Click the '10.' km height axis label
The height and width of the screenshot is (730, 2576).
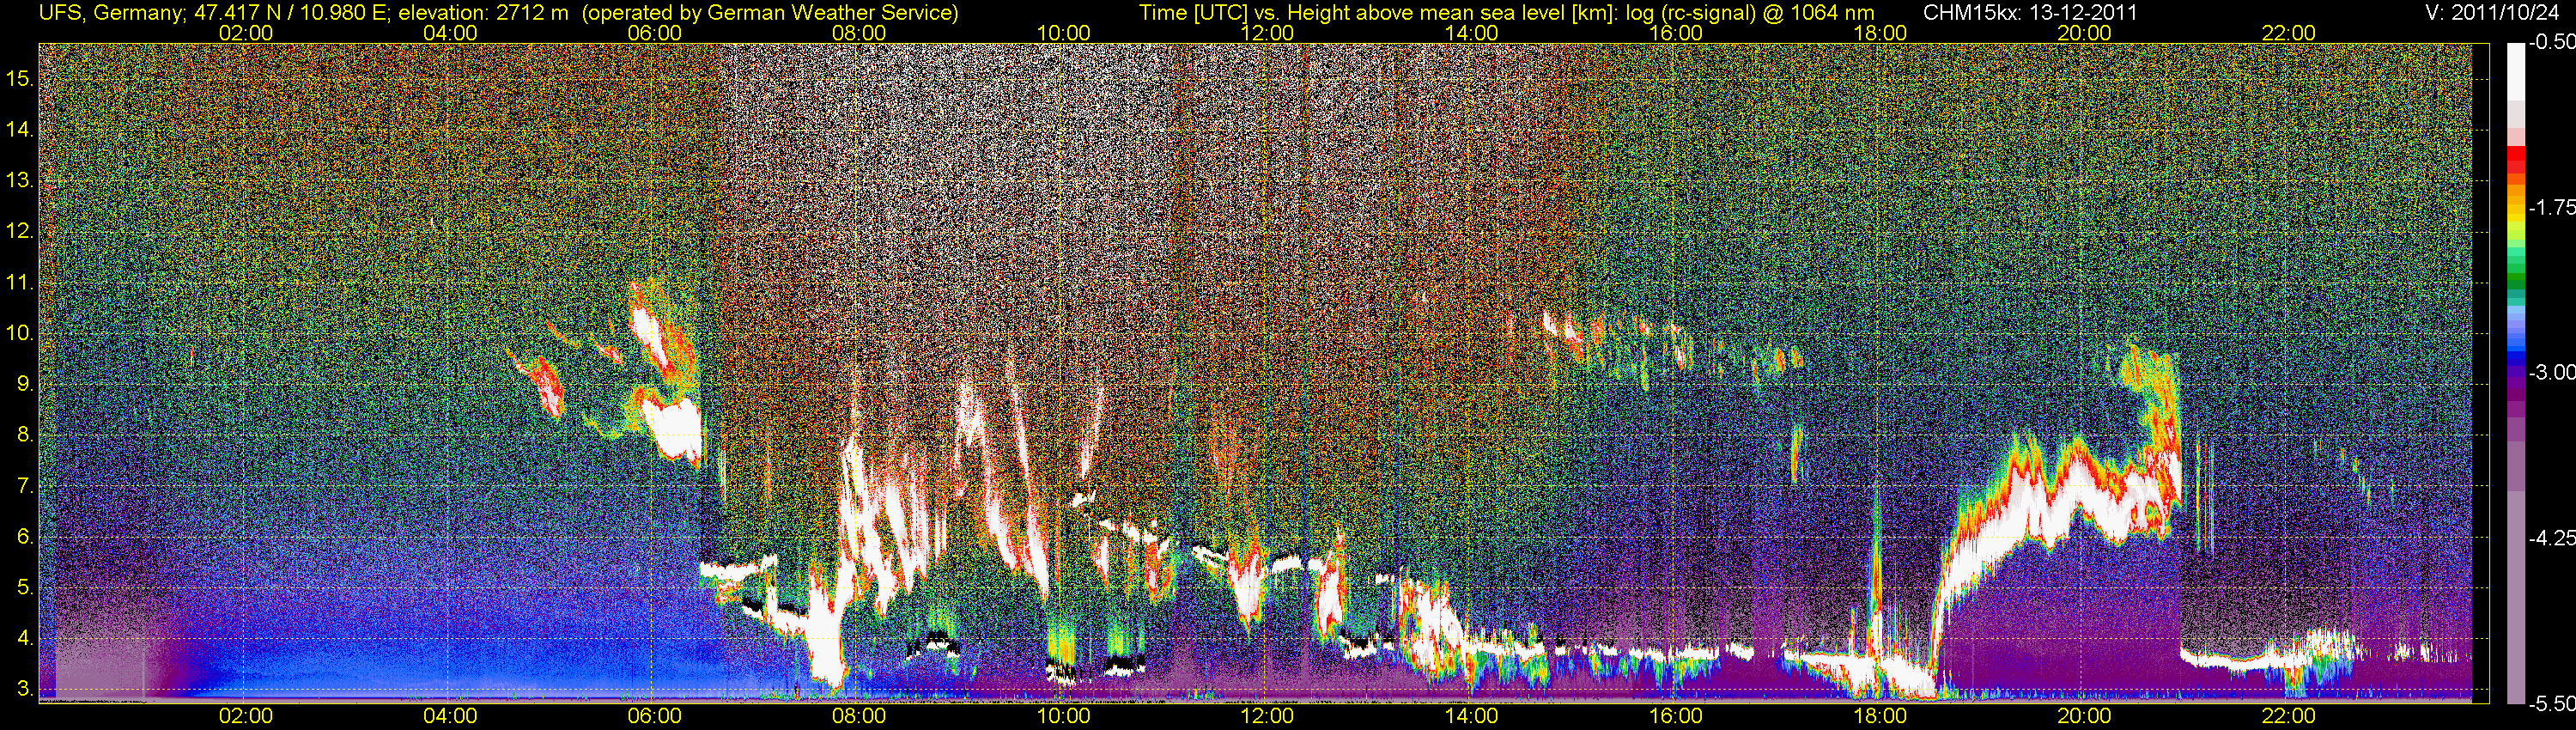pos(20,333)
